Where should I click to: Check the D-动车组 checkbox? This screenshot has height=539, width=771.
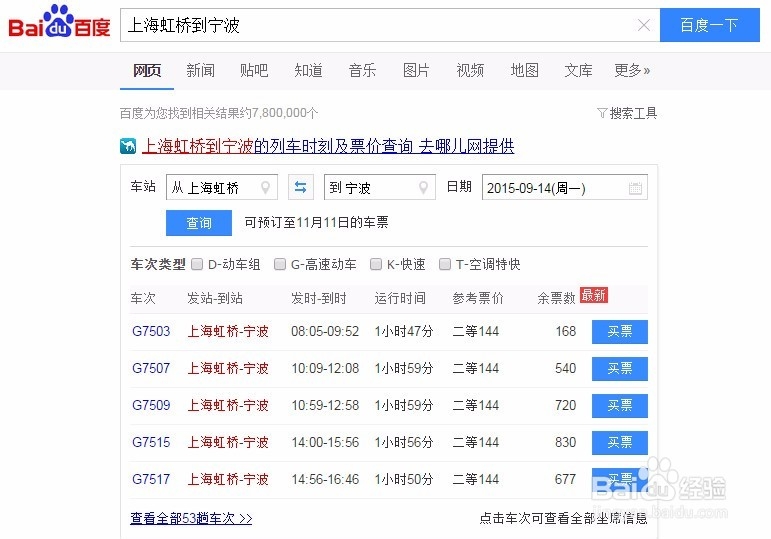coord(197,264)
